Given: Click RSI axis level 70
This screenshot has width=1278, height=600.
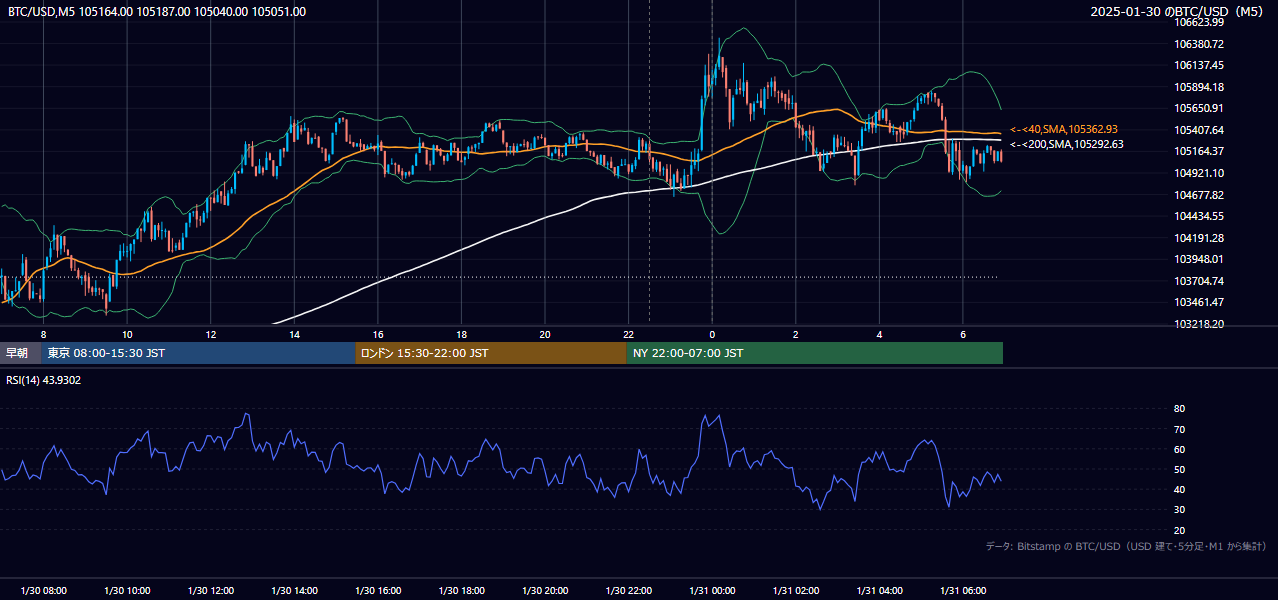Looking at the screenshot, I should point(1179,429).
